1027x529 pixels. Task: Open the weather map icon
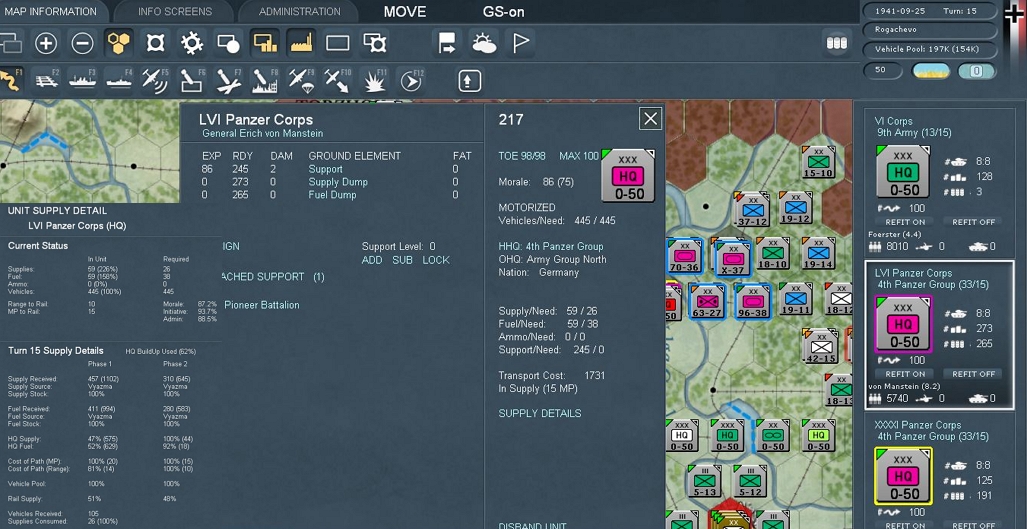click(484, 43)
